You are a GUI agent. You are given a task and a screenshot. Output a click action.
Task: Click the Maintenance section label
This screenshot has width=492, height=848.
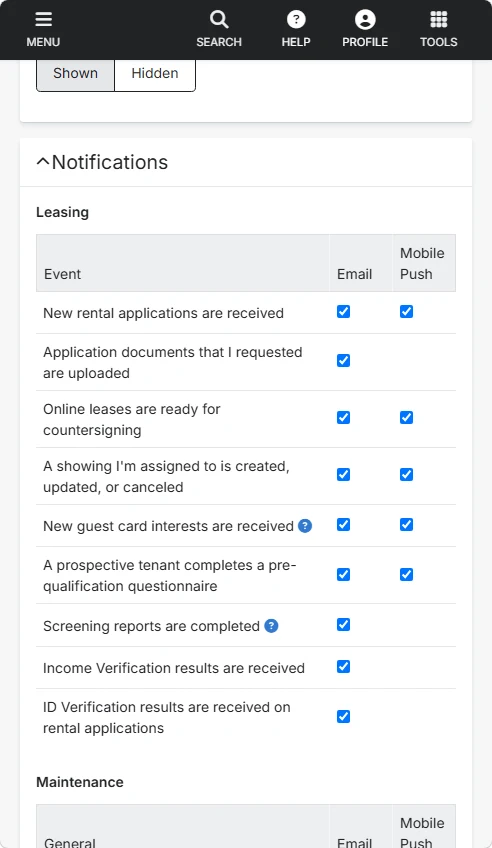coord(79,782)
